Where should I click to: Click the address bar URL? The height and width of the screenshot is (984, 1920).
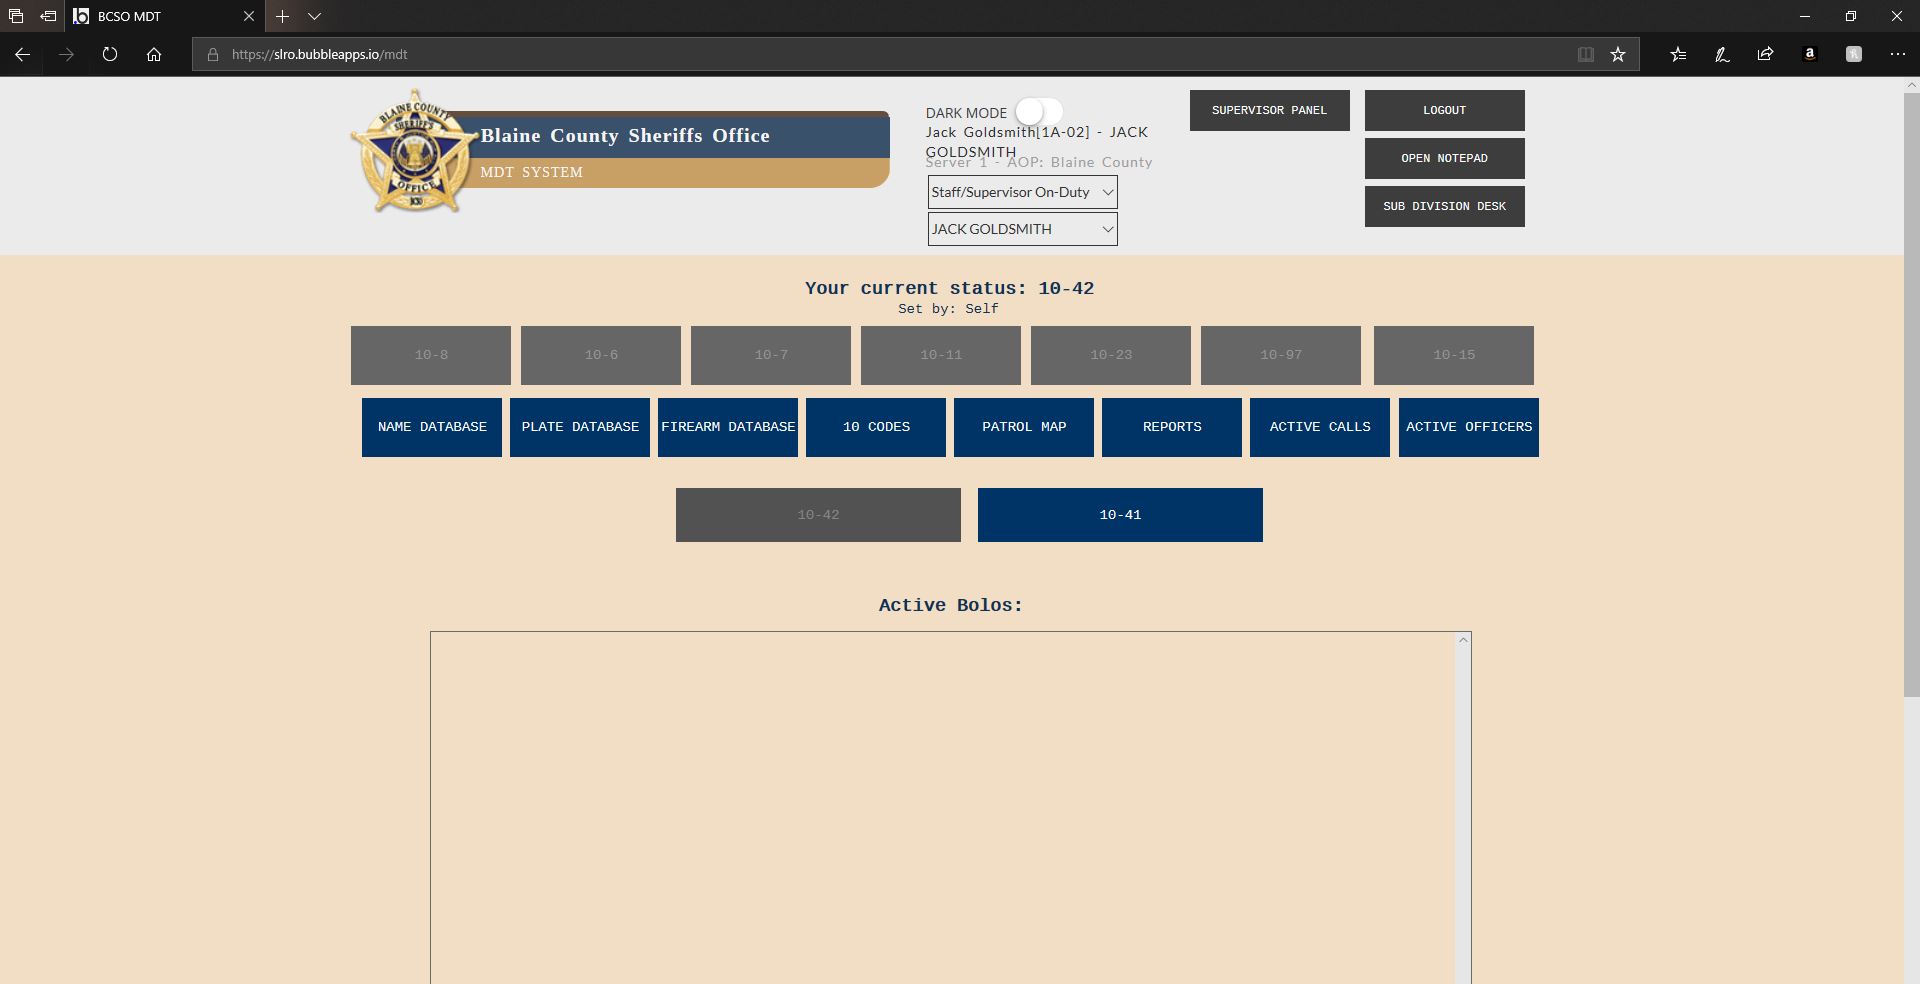click(320, 55)
